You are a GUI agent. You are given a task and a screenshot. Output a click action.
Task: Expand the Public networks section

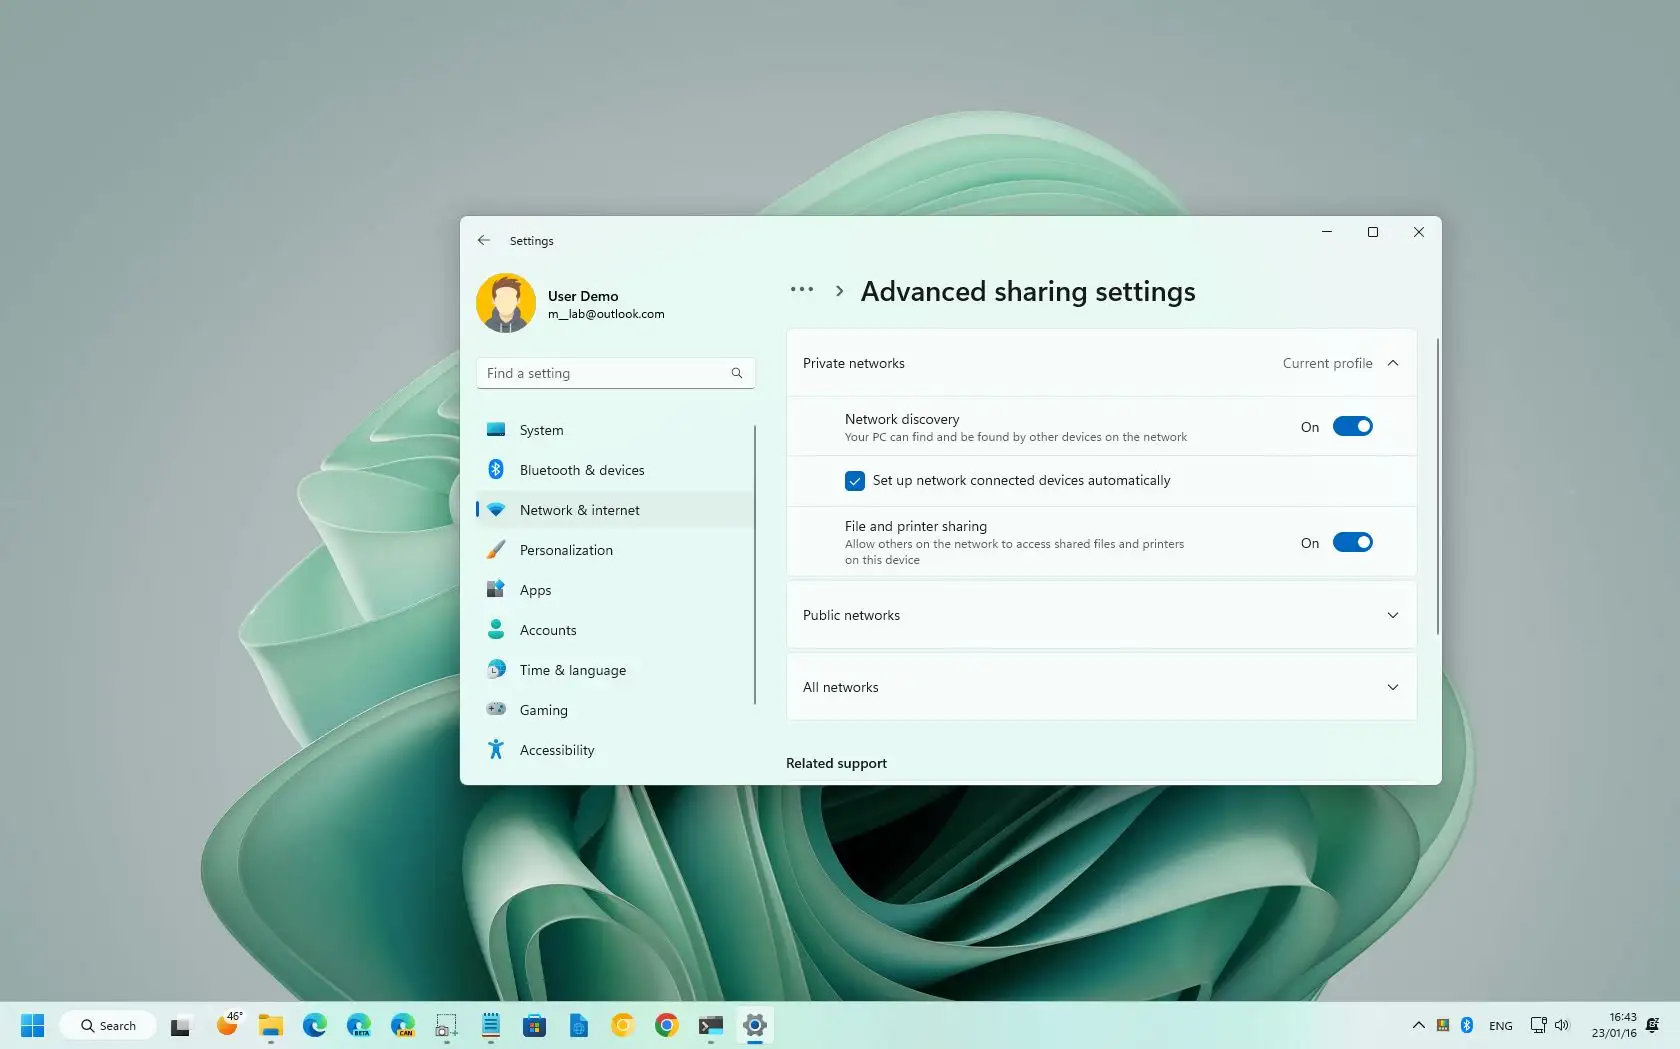[1392, 615]
